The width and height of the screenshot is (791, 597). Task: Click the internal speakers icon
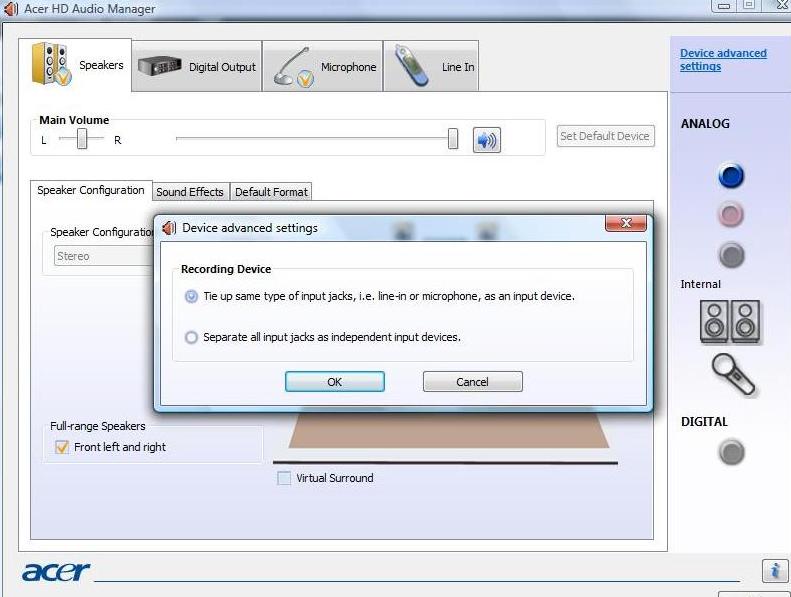pyautogui.click(x=729, y=322)
